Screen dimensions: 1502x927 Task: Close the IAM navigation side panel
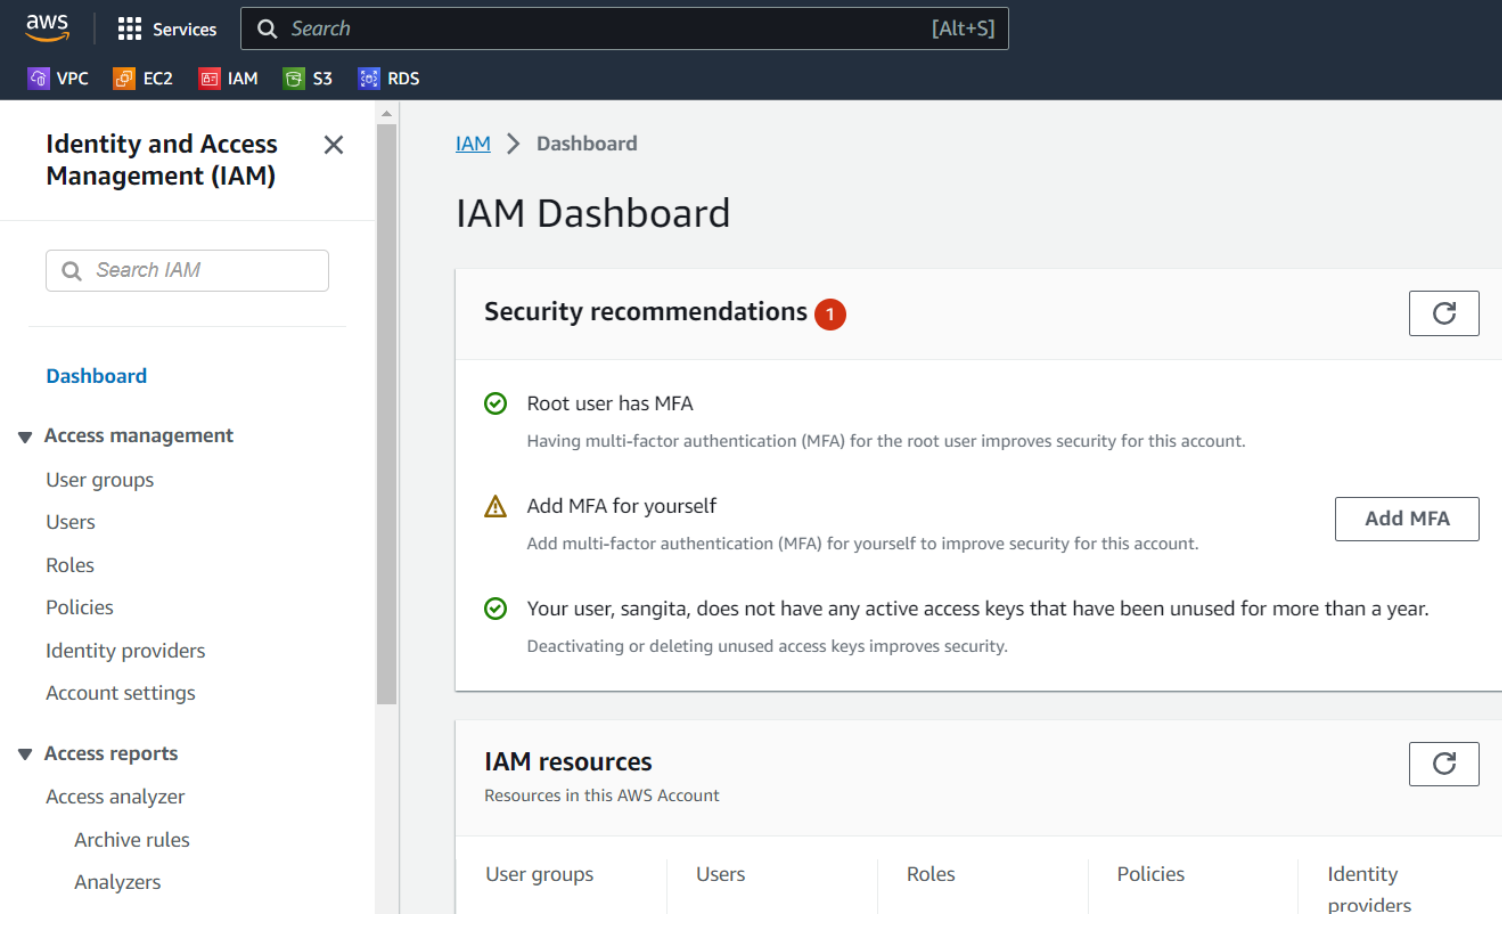click(x=334, y=145)
